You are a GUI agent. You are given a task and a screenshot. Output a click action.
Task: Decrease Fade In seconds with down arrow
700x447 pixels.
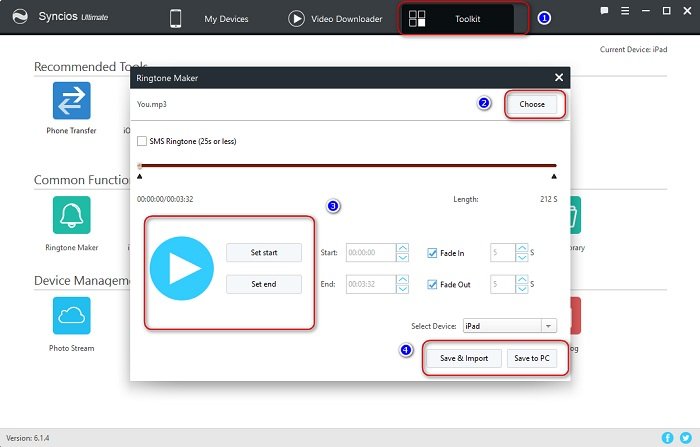point(522,257)
